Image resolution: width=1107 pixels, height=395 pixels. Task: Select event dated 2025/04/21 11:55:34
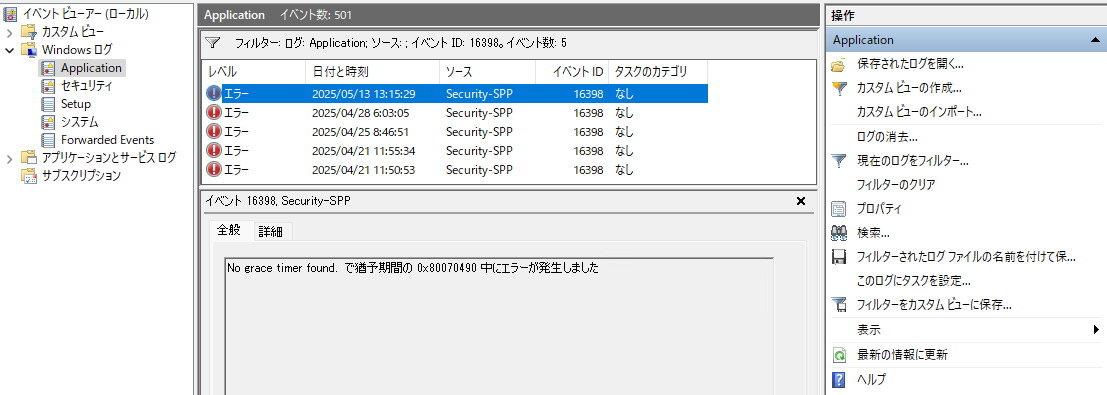click(455, 151)
